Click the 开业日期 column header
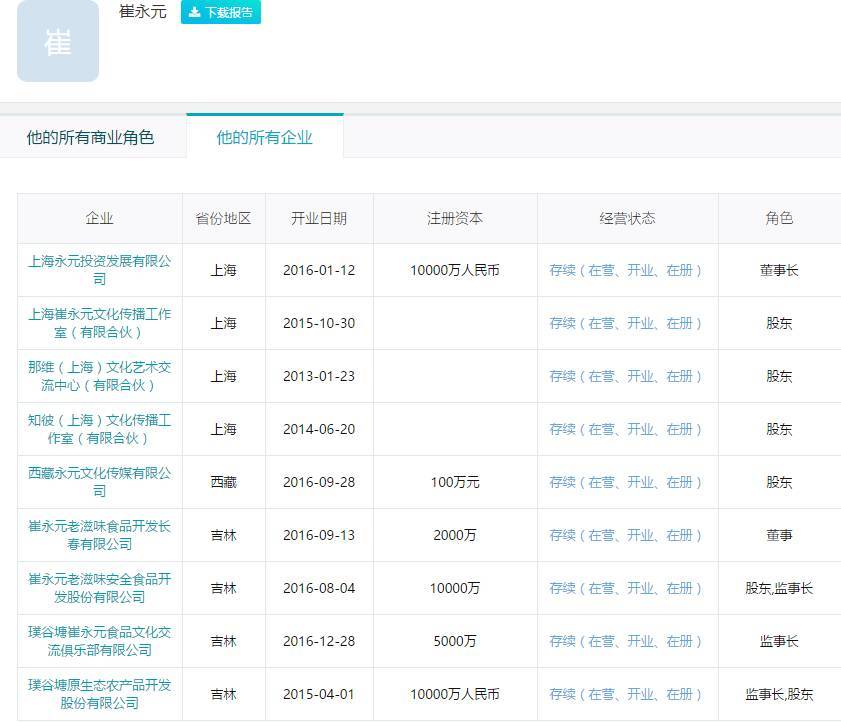This screenshot has height=722, width=841. click(319, 218)
